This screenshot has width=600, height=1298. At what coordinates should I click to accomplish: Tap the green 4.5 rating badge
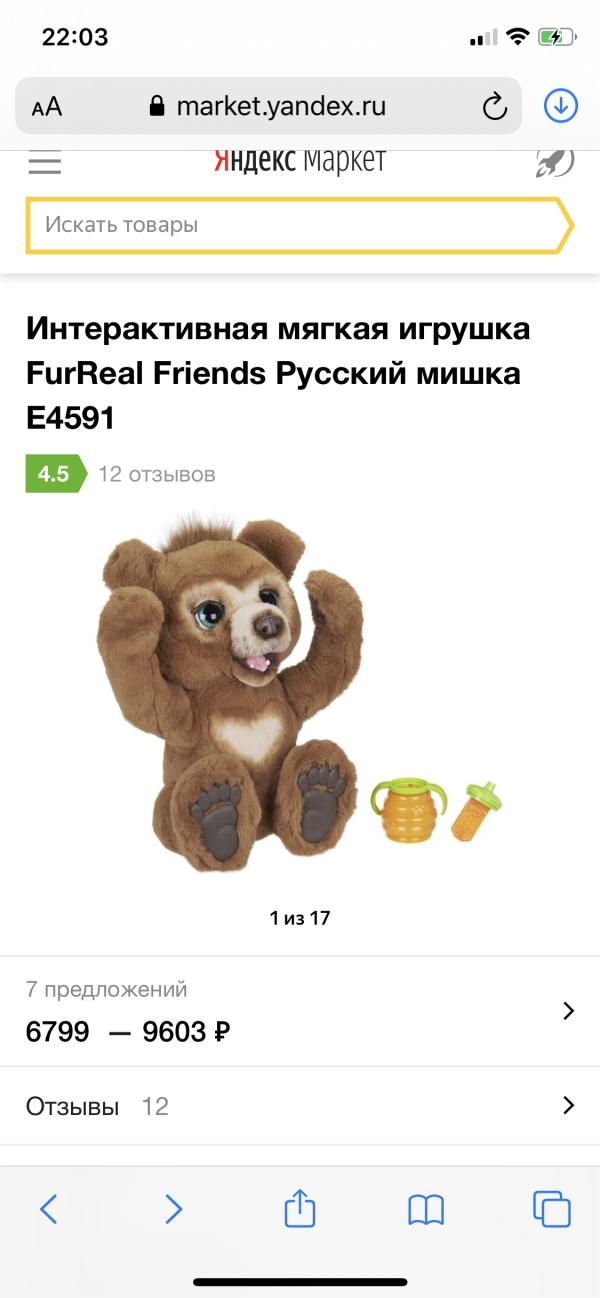click(x=54, y=474)
